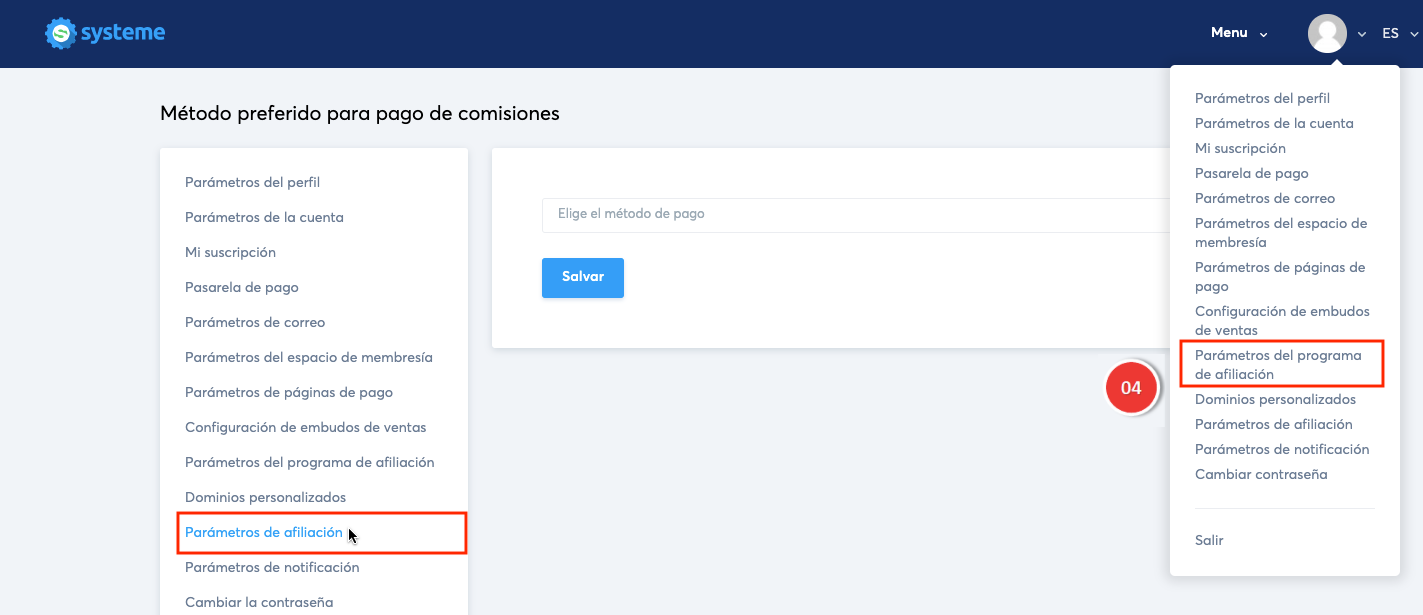1423x615 pixels.
Task: Select Salir in the account menu
Action: tap(1208, 540)
